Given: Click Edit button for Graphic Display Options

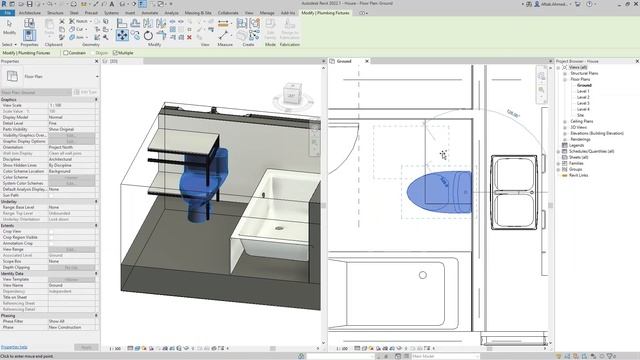Looking at the screenshot, I should [71, 141].
